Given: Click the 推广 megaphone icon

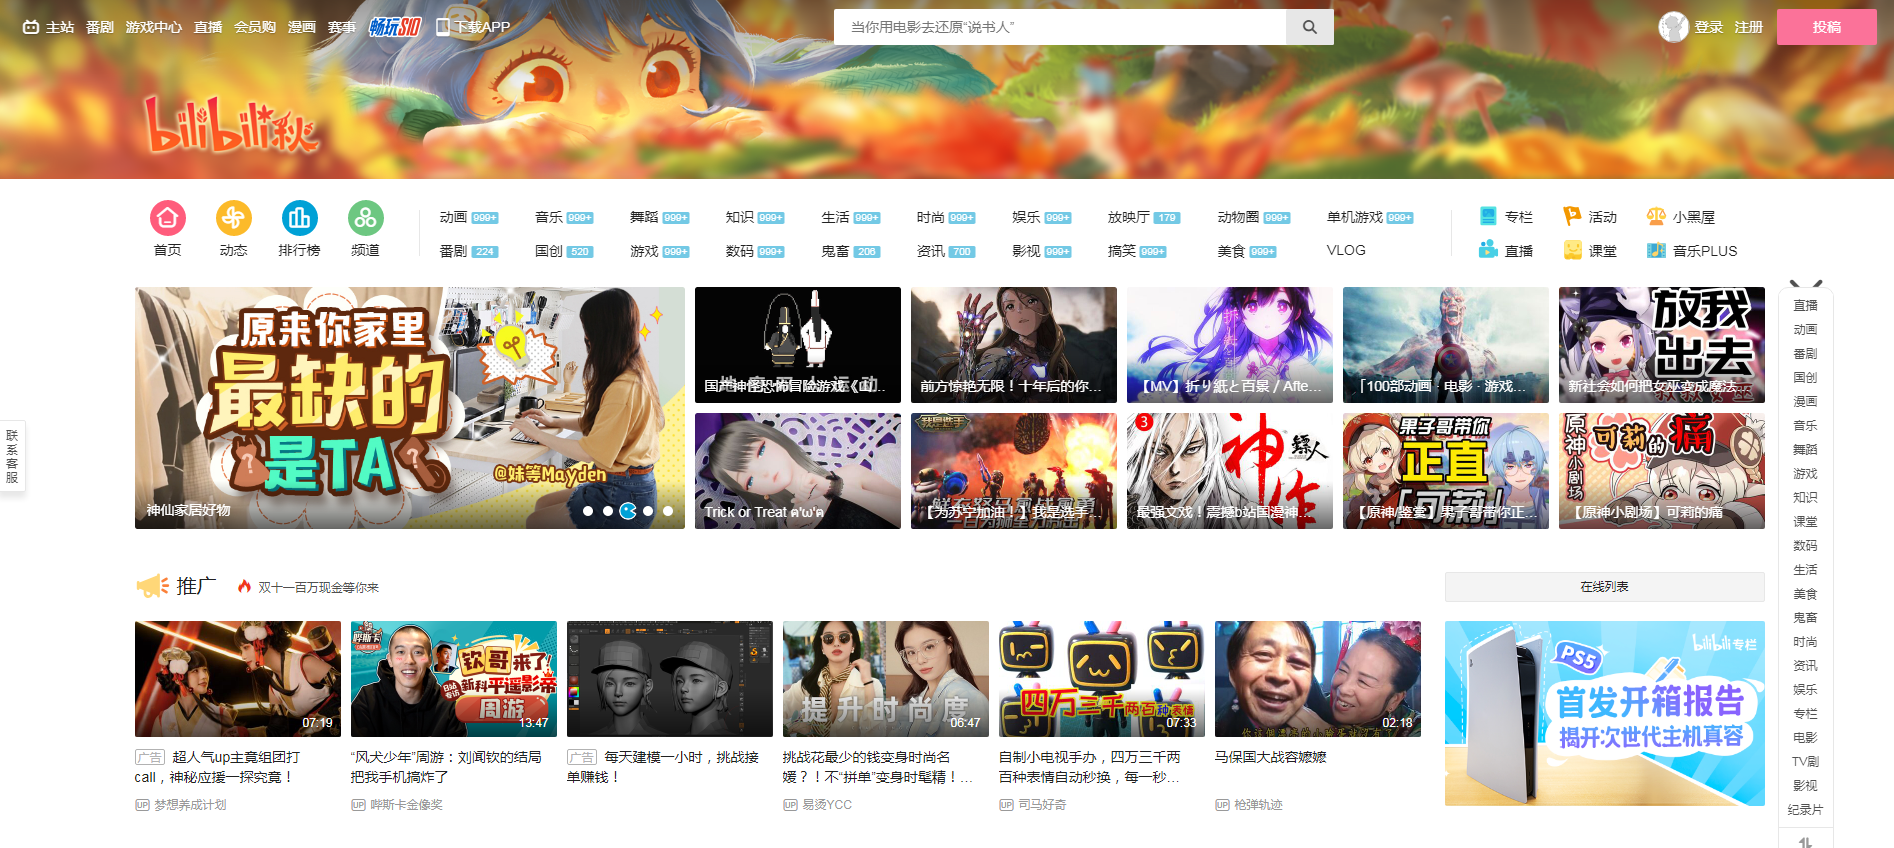Looking at the screenshot, I should pyautogui.click(x=153, y=586).
